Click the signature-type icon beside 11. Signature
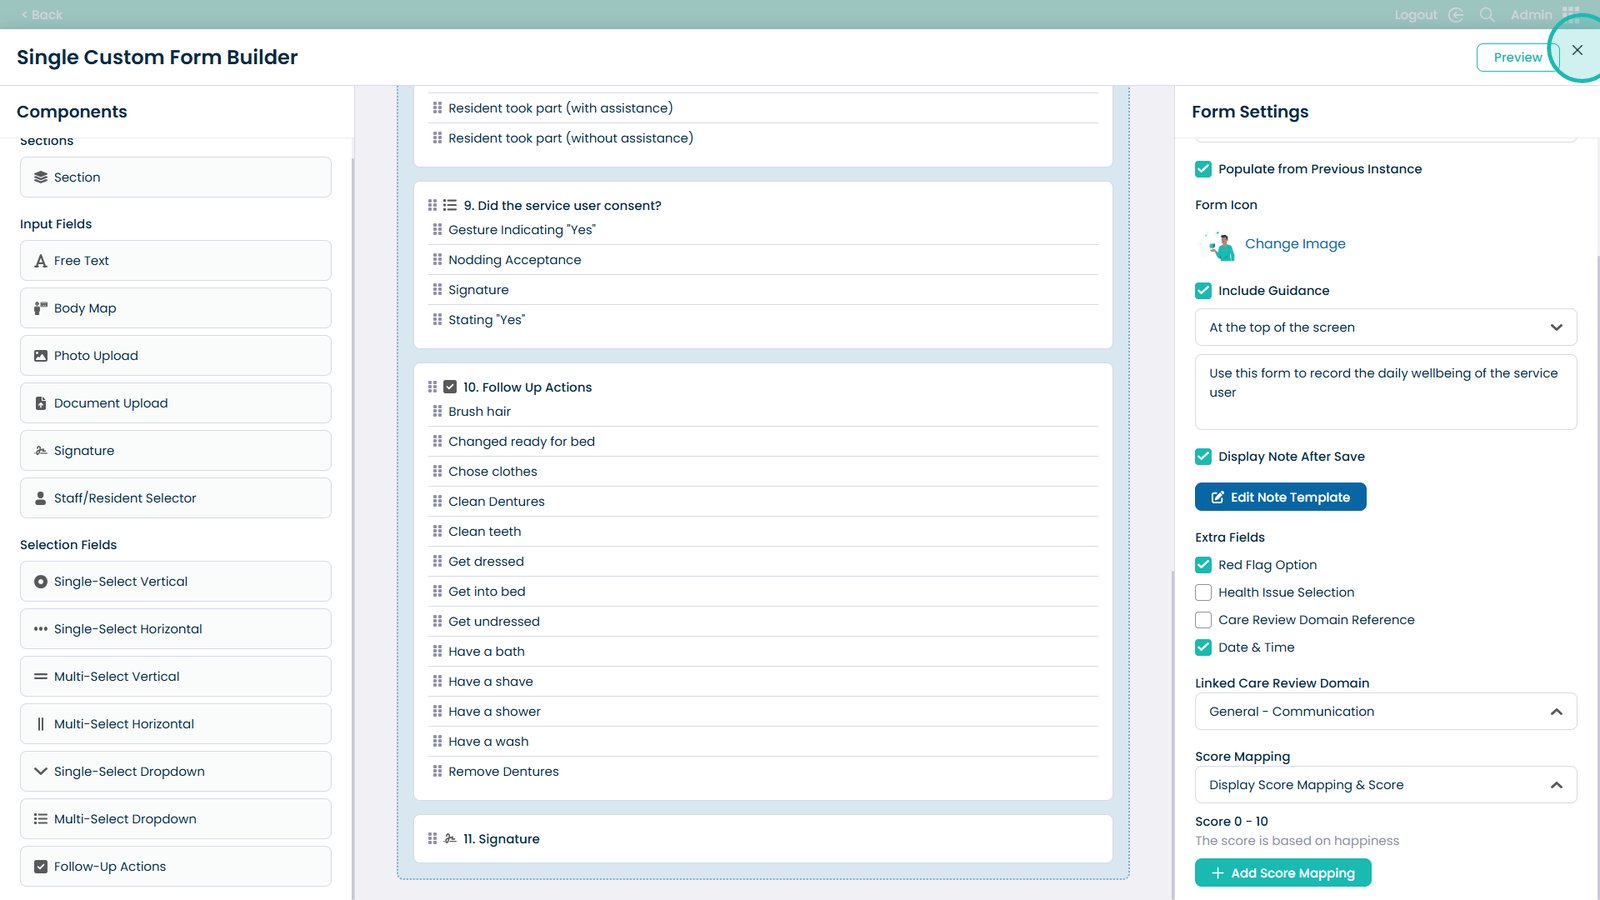 coord(450,839)
